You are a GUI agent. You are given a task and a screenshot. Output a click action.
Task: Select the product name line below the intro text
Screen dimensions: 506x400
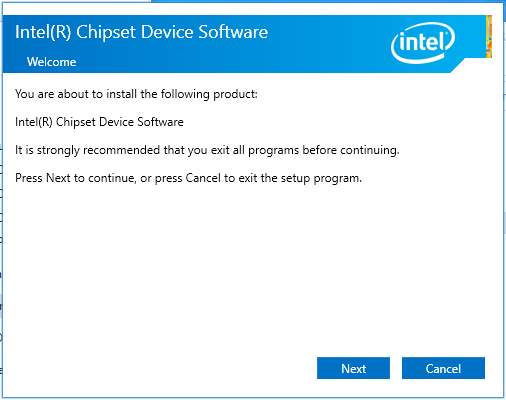[99, 122]
